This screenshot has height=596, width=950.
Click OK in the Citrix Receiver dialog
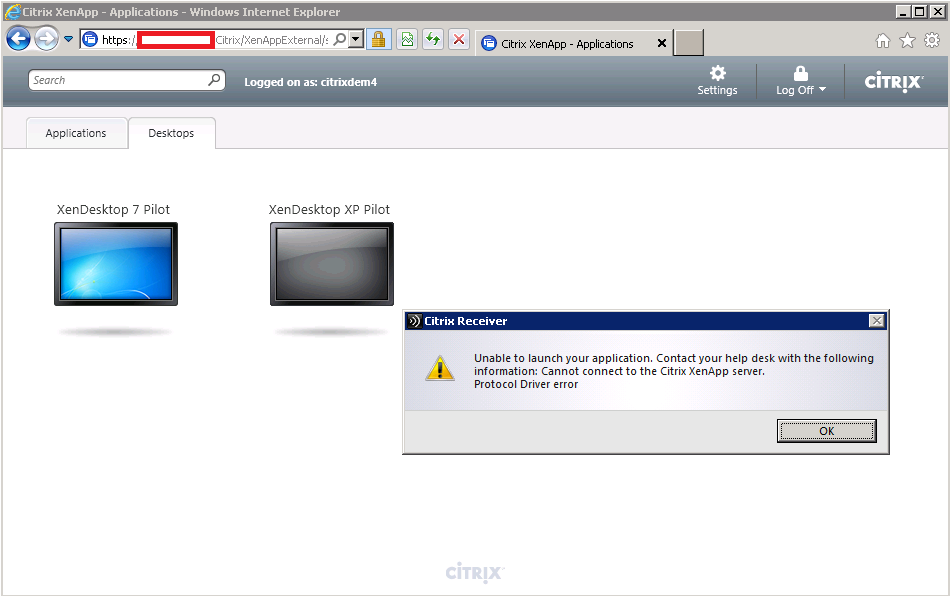point(826,431)
